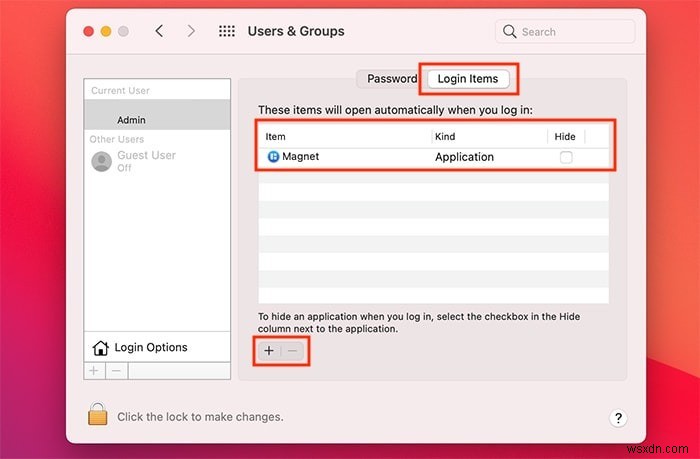The width and height of the screenshot is (700, 459).
Task: Click the Hide column header
Action: pos(565,137)
